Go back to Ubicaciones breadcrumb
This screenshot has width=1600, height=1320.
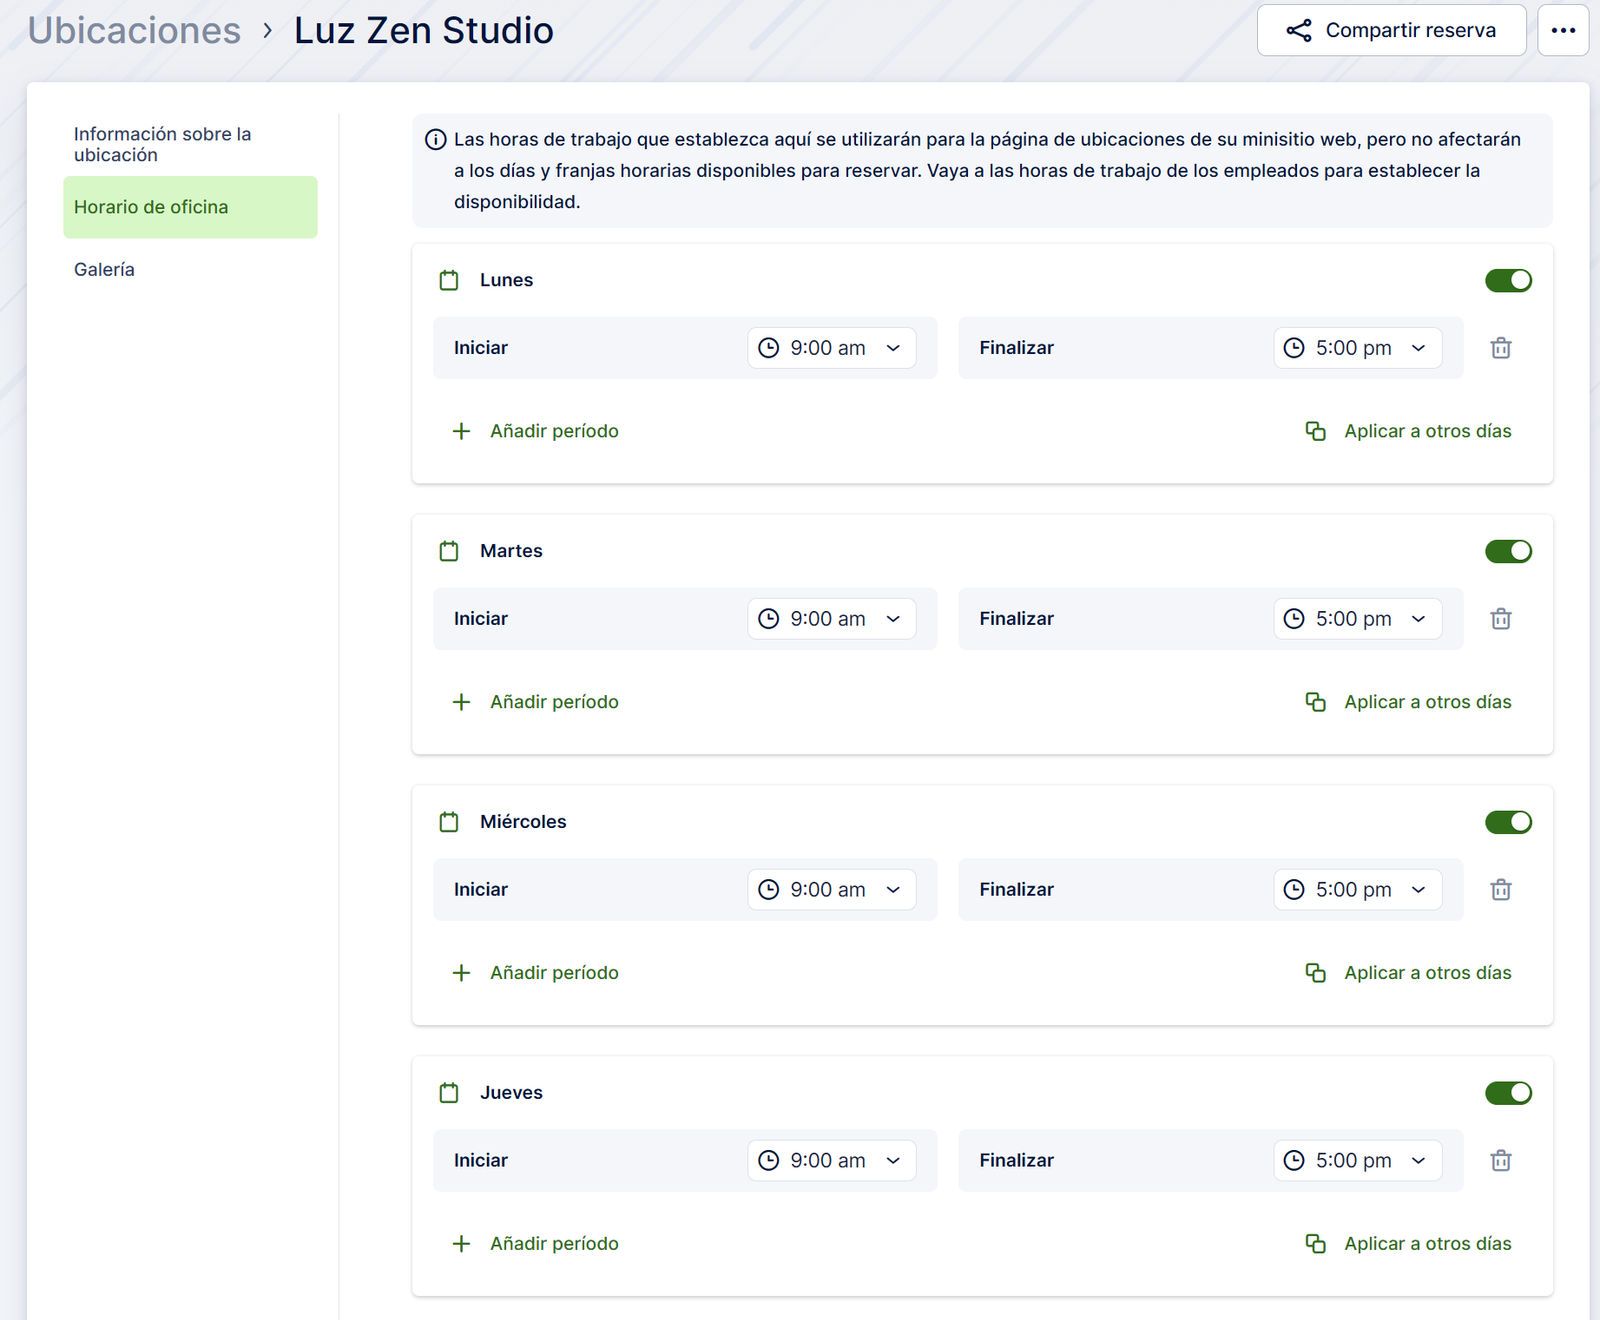(134, 31)
